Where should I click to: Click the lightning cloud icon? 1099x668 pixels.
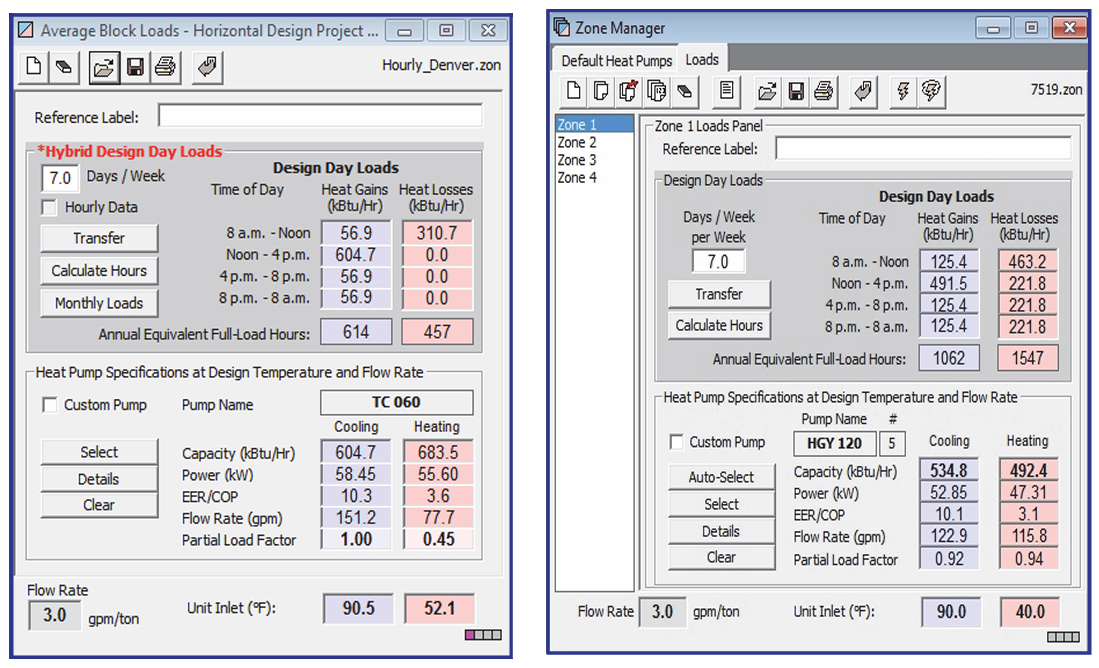tap(931, 91)
